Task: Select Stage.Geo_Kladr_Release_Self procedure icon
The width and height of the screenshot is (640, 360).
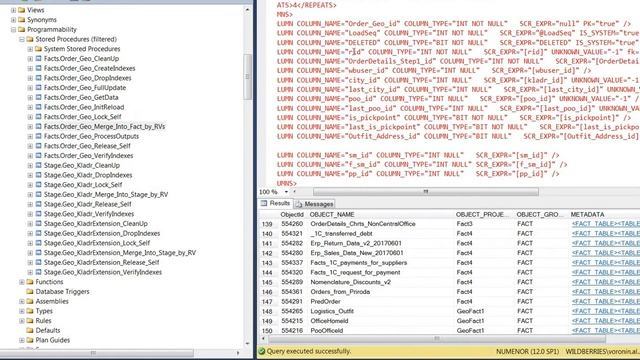Action: (x=39, y=204)
